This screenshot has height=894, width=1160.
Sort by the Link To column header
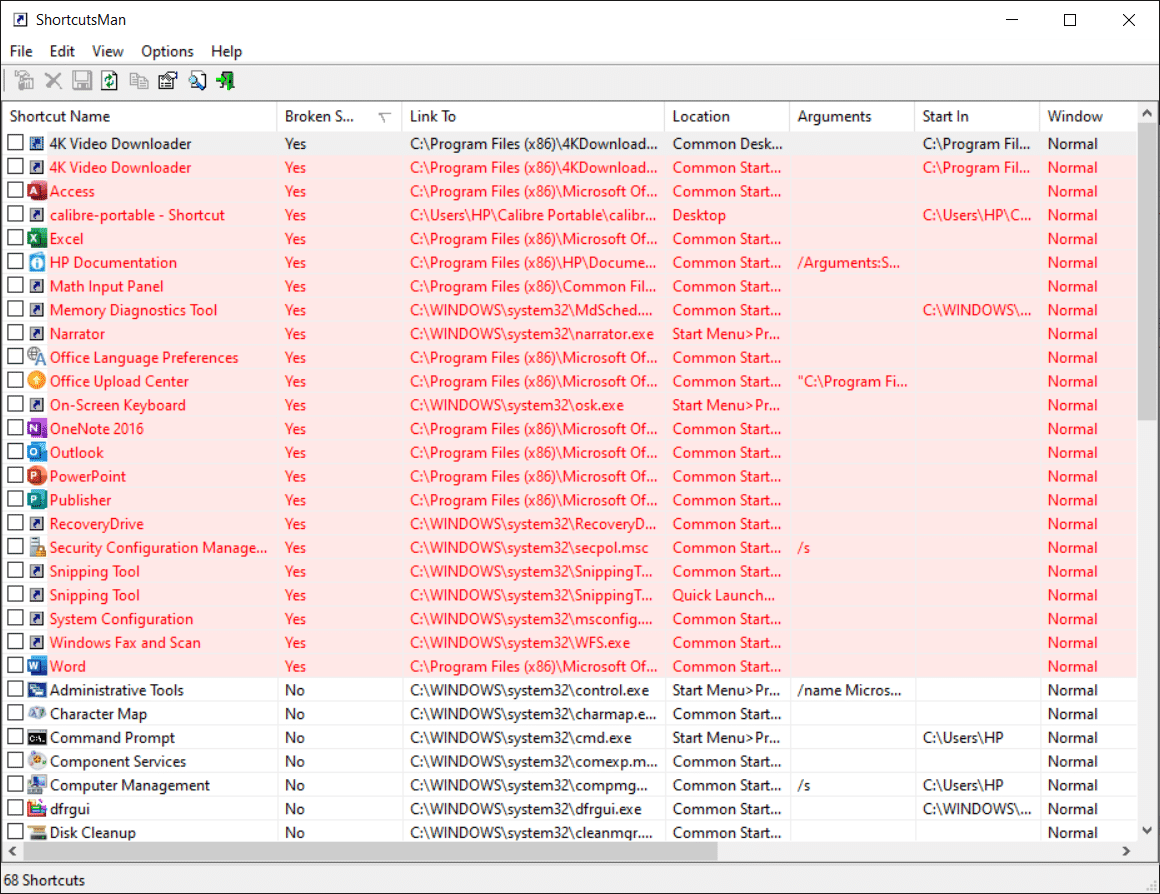click(533, 116)
